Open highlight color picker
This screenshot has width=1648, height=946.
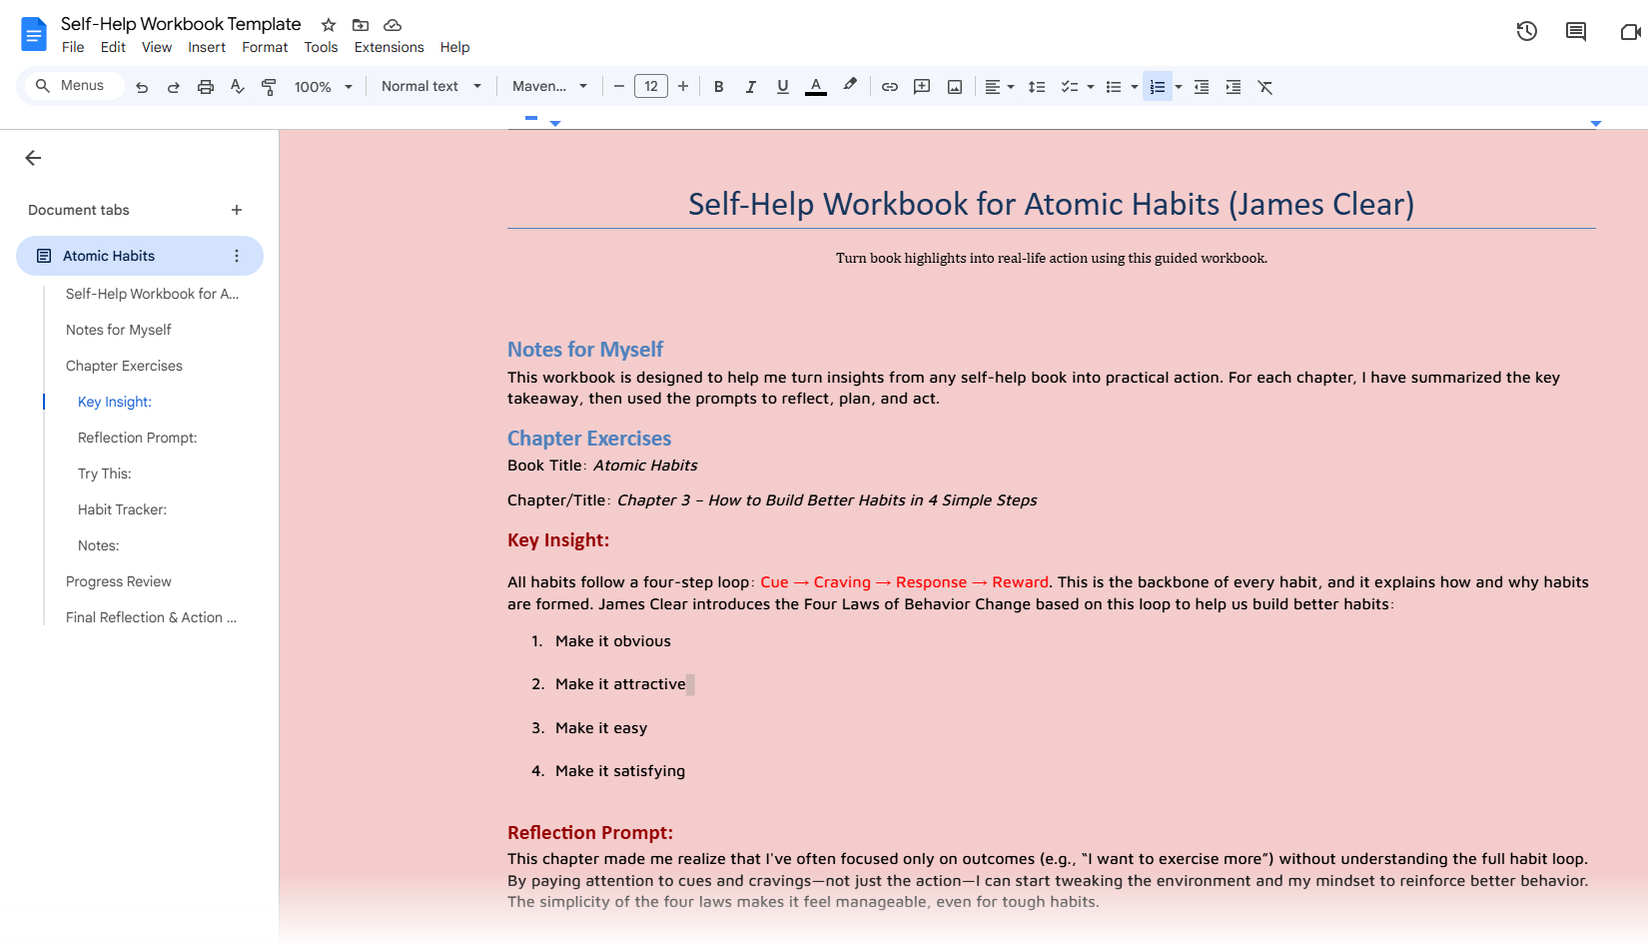849,87
